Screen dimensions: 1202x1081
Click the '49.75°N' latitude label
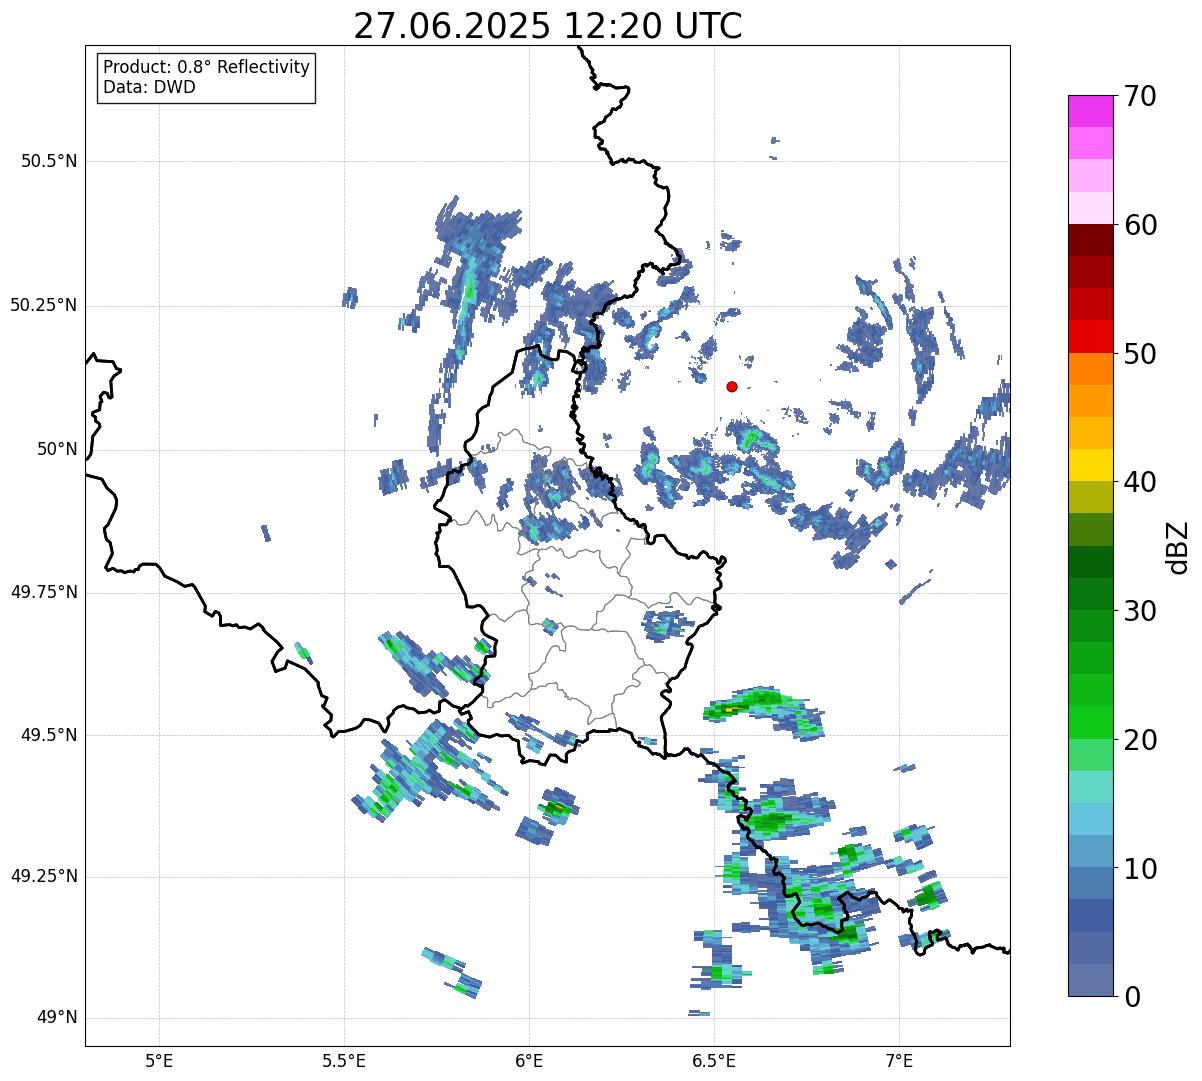click(44, 592)
